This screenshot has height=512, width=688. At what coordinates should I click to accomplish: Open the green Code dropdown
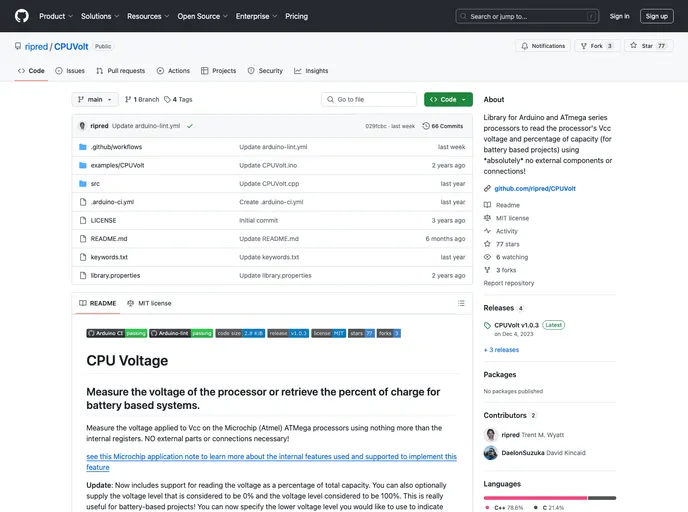pos(448,100)
